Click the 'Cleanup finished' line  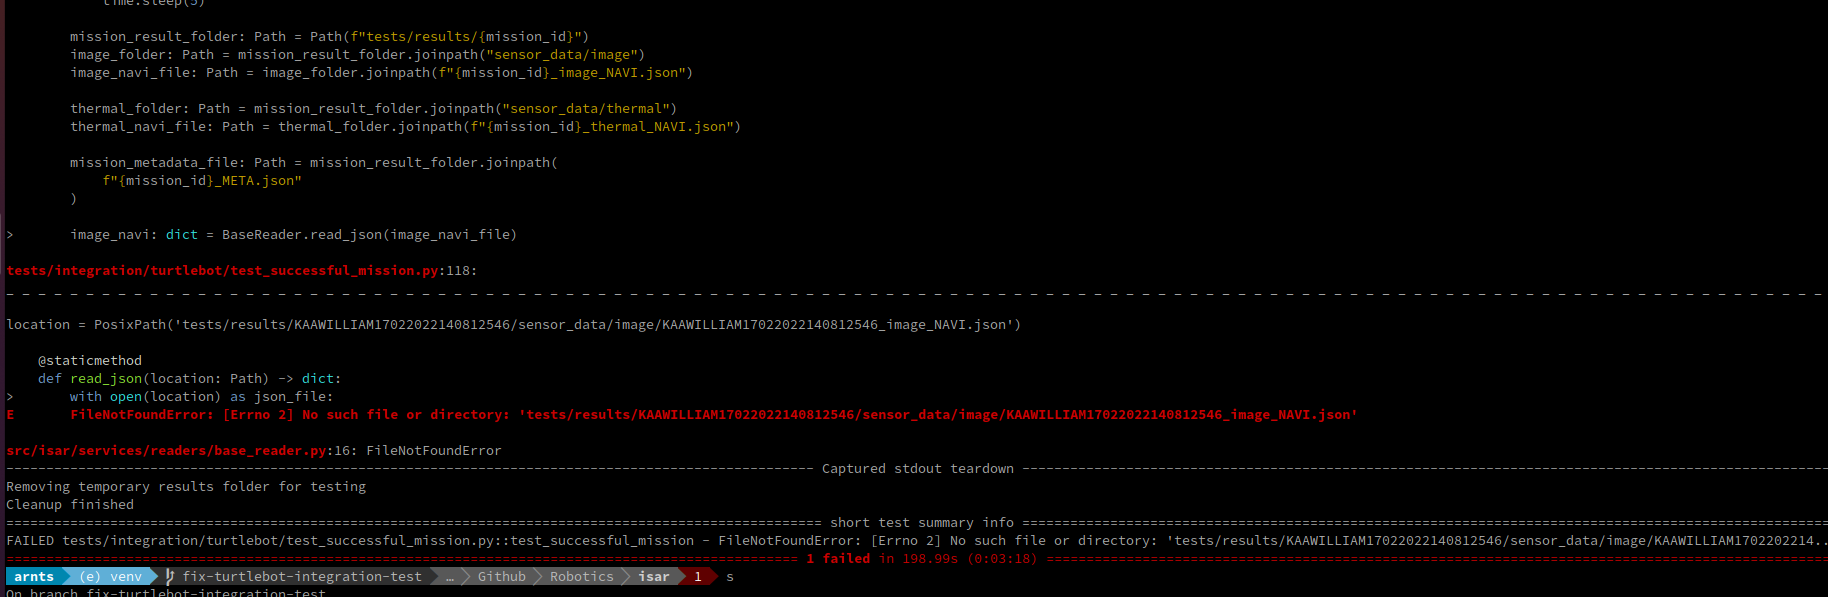(70, 505)
